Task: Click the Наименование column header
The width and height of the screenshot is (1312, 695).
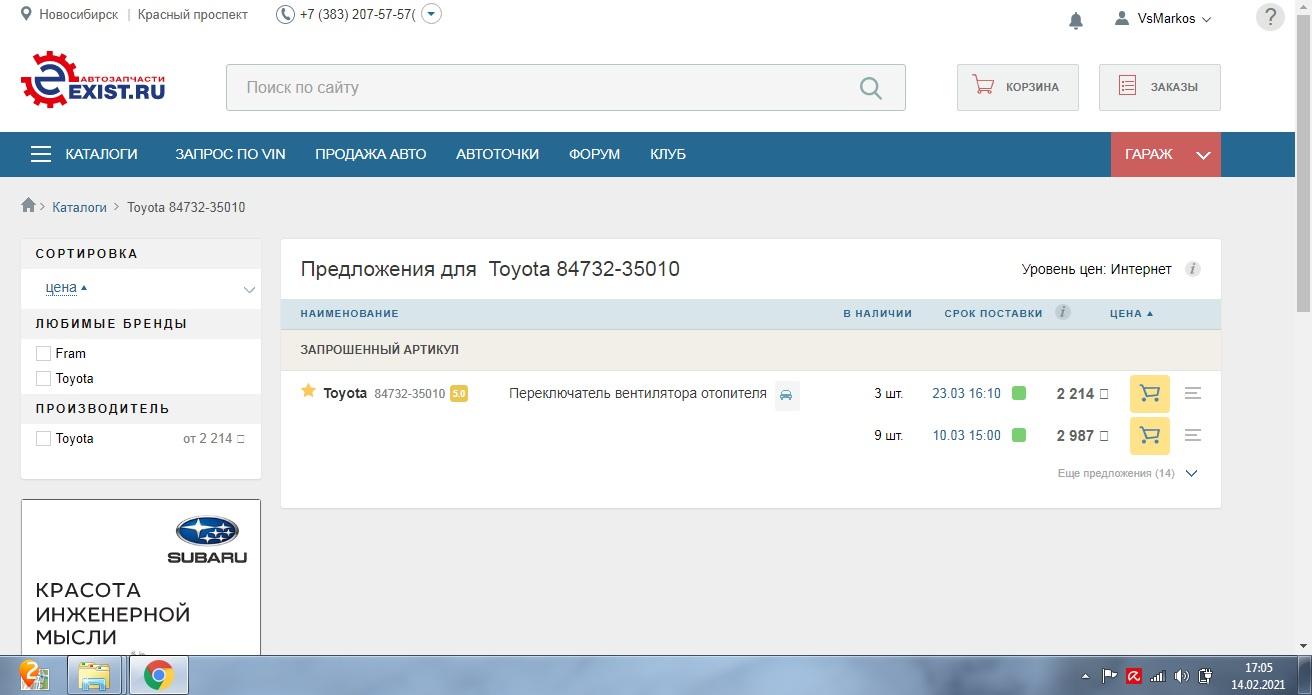Action: [349, 313]
